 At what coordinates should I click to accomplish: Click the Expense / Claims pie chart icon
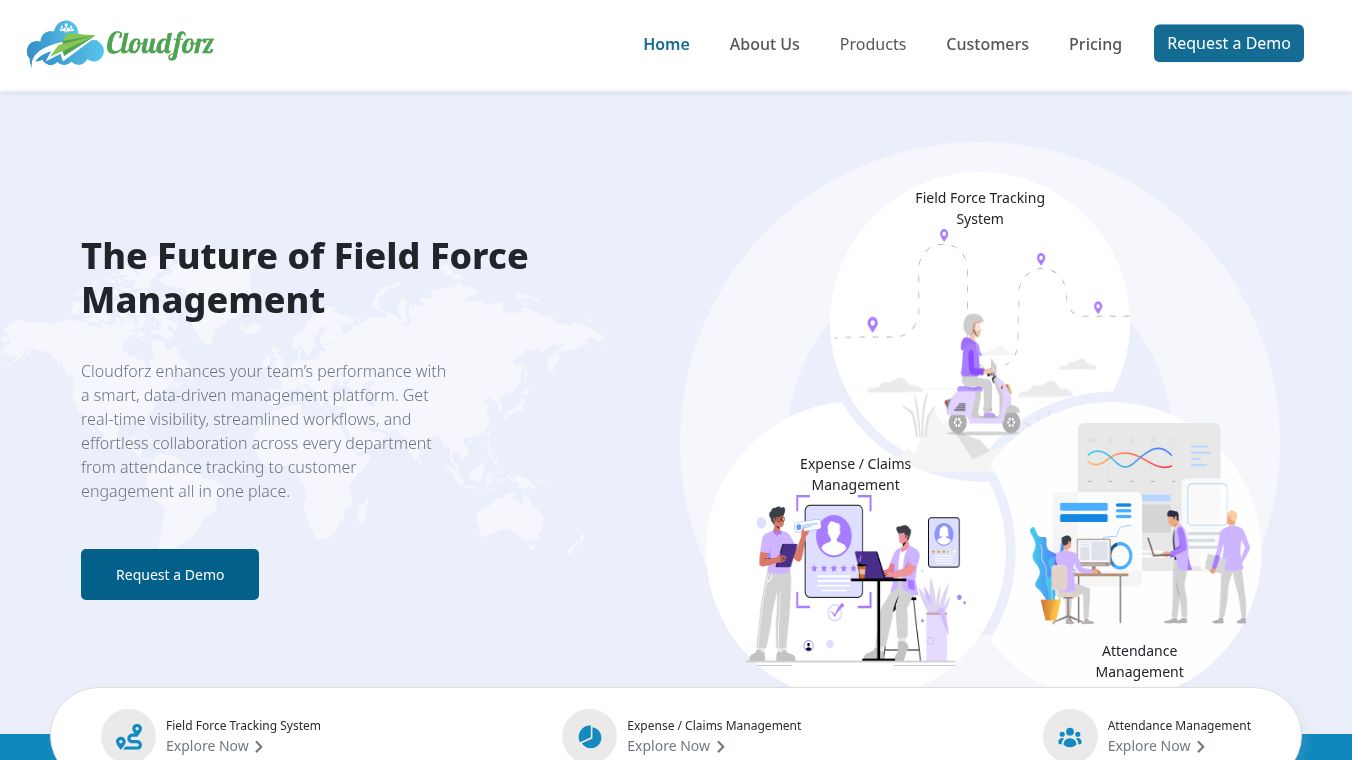click(590, 737)
